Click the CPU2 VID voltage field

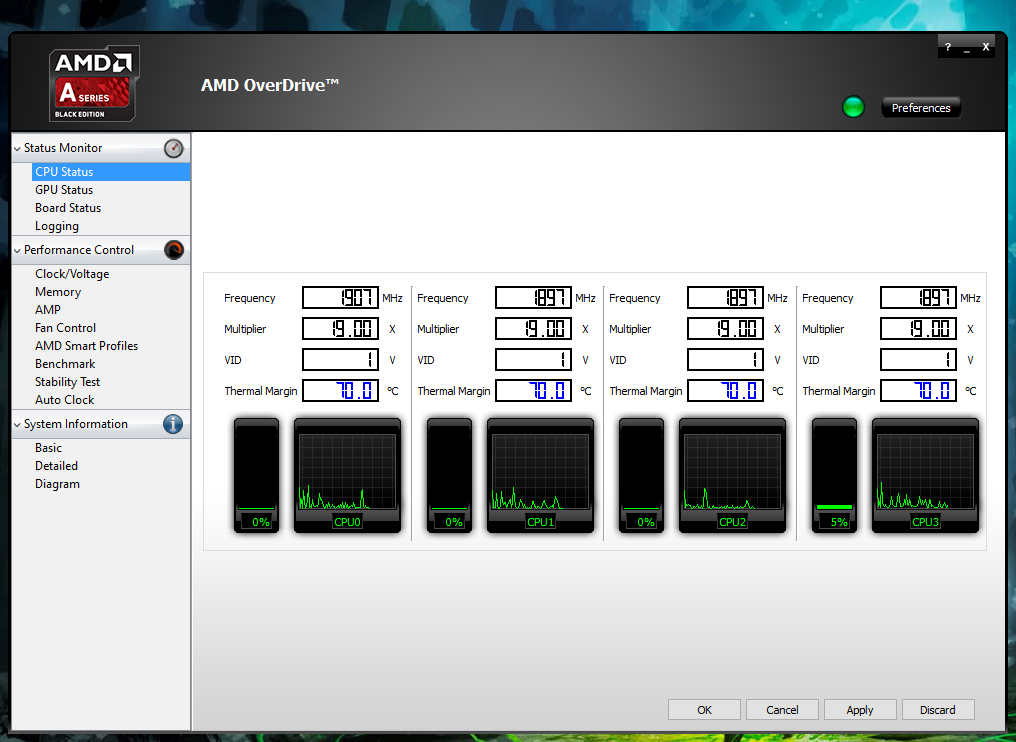[725, 360]
